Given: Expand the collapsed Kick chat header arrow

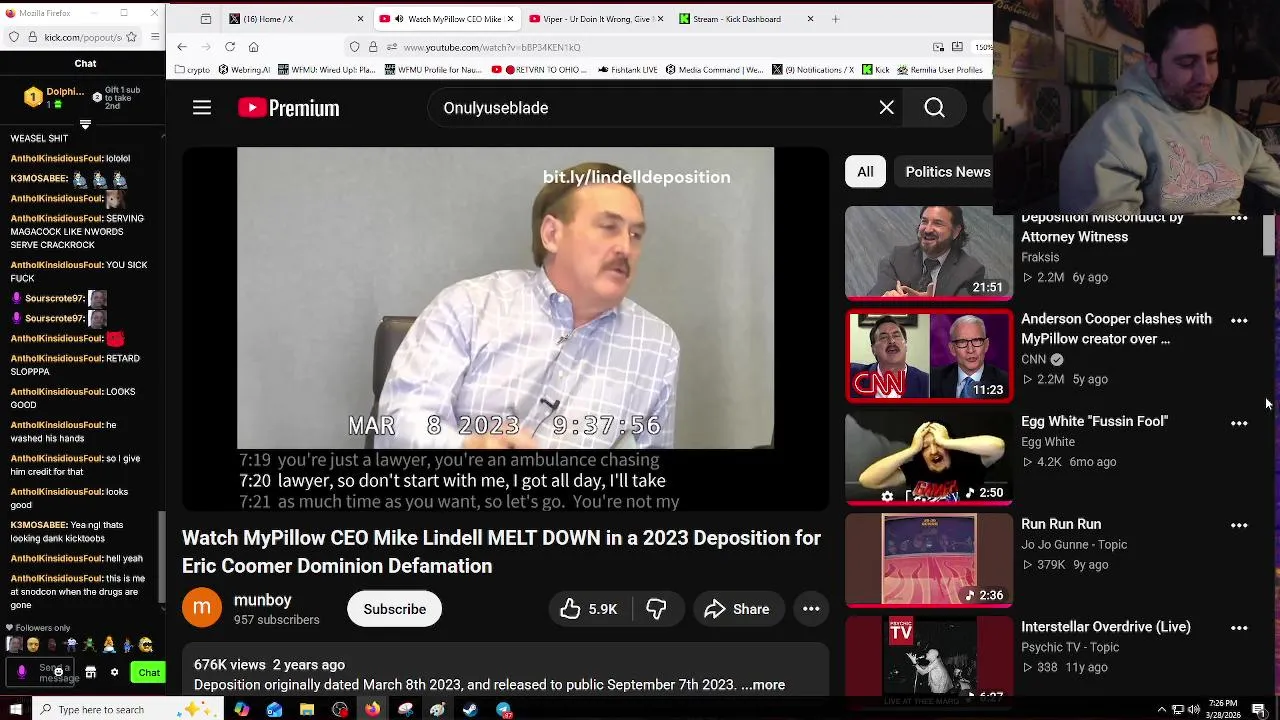Looking at the screenshot, I should tap(85, 124).
